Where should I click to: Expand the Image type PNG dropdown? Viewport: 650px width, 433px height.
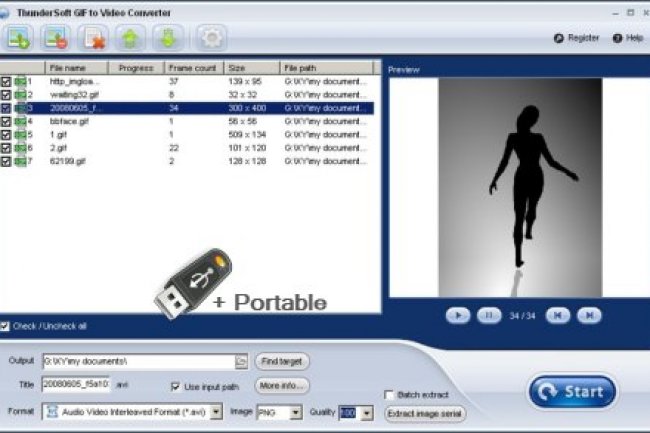[295, 412]
